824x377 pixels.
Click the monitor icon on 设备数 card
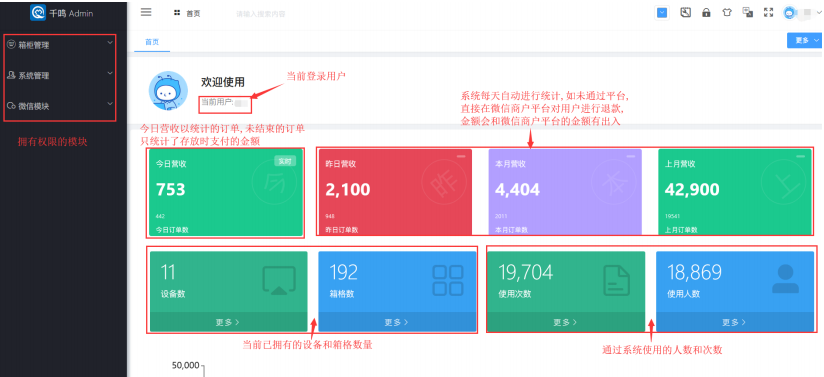point(279,280)
